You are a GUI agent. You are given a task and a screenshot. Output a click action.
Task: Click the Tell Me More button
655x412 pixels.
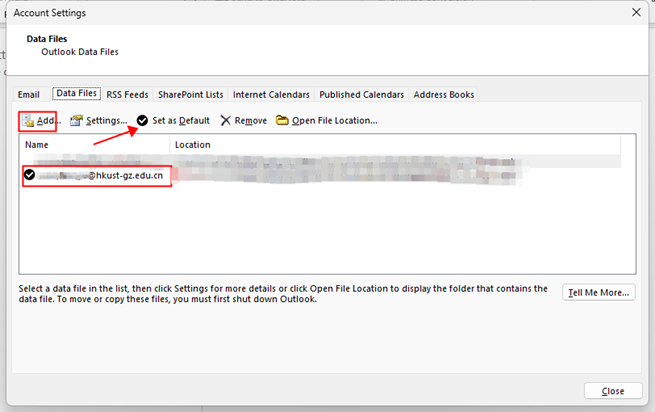pos(598,293)
